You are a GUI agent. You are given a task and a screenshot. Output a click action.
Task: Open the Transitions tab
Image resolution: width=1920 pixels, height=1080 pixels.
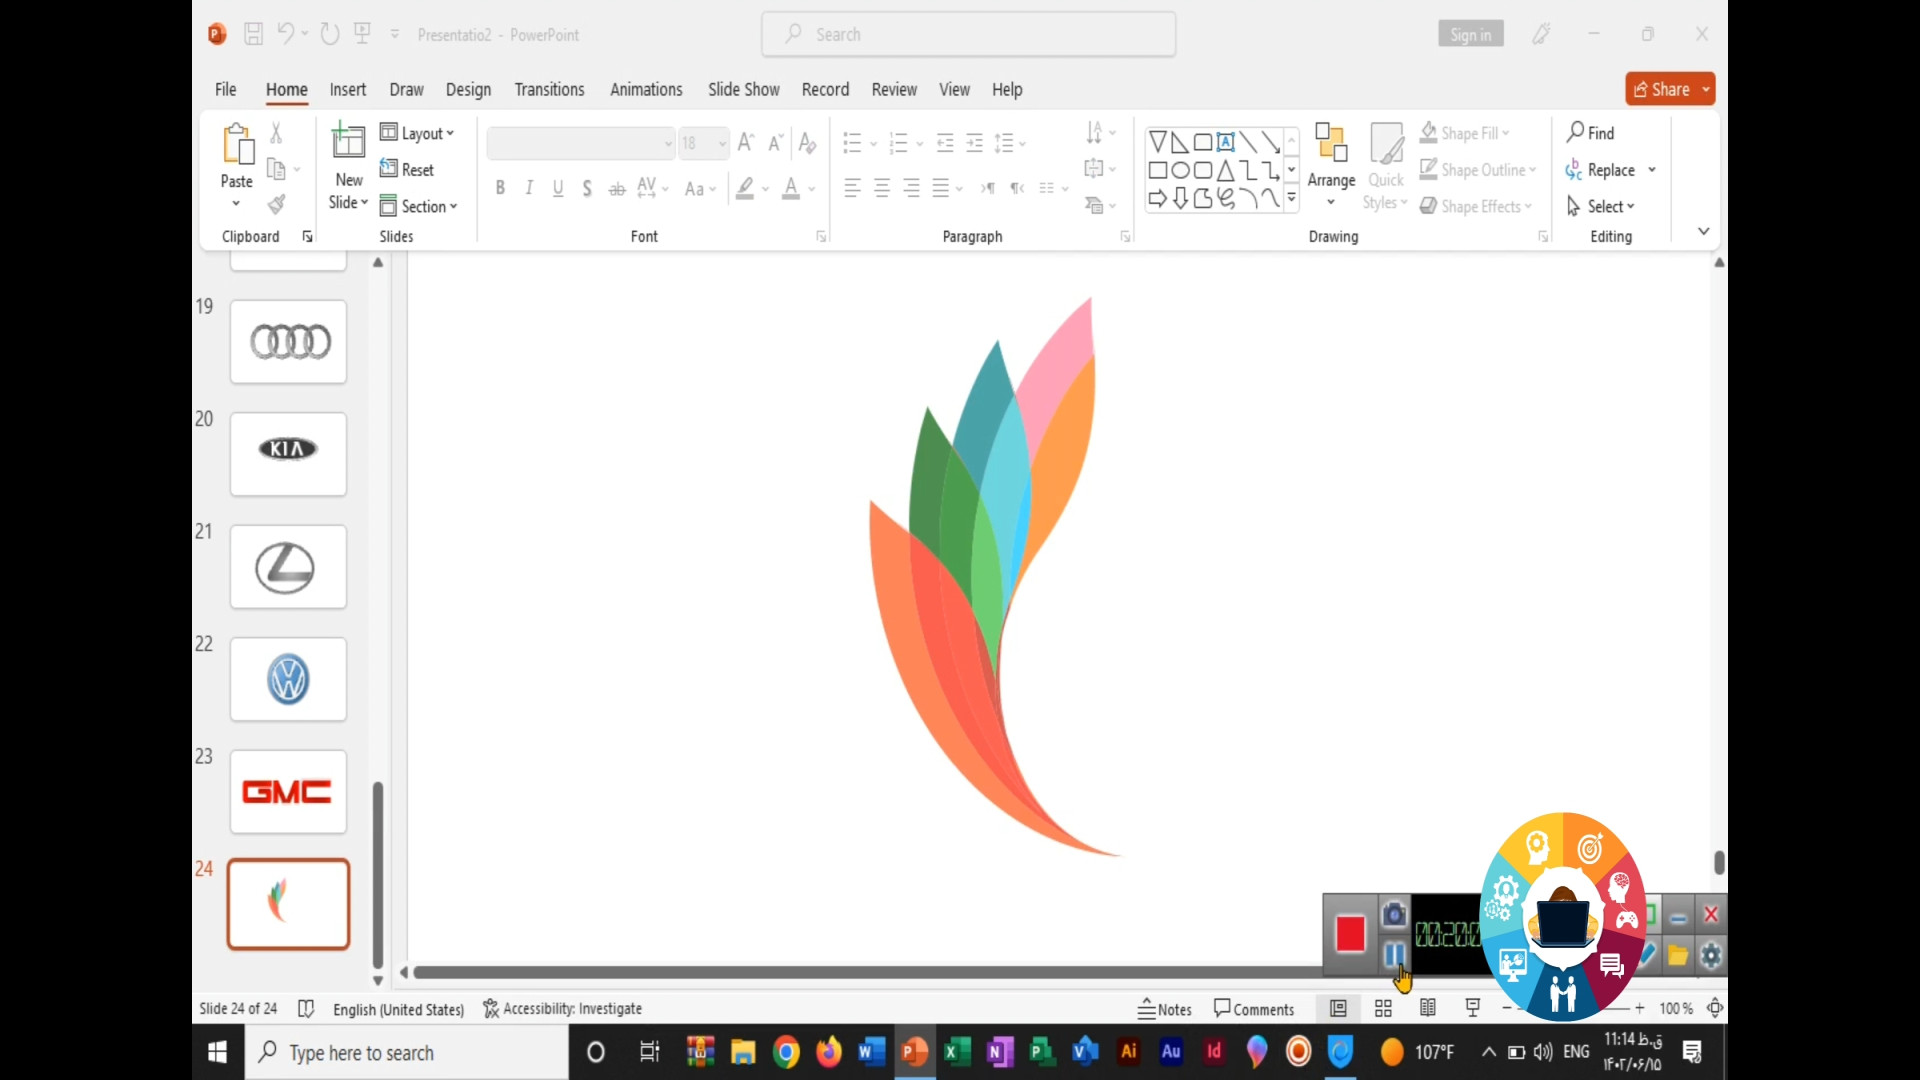549,89
